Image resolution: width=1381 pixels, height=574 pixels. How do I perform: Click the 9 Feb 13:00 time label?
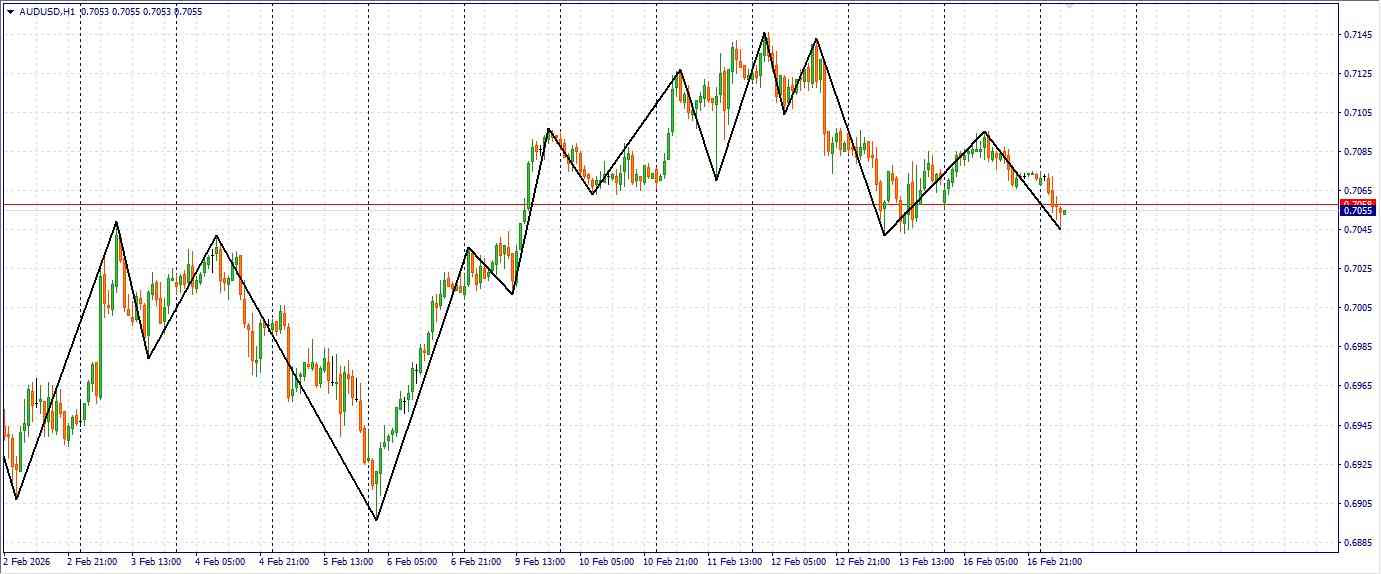tap(540, 562)
